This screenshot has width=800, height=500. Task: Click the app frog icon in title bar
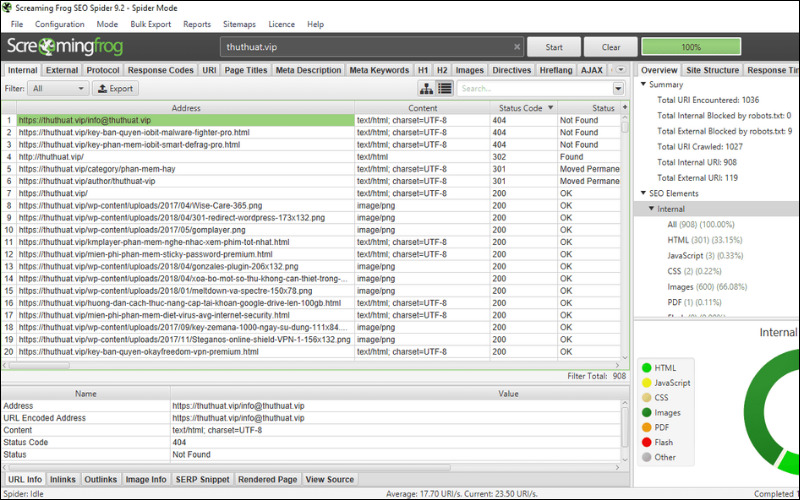point(7,8)
